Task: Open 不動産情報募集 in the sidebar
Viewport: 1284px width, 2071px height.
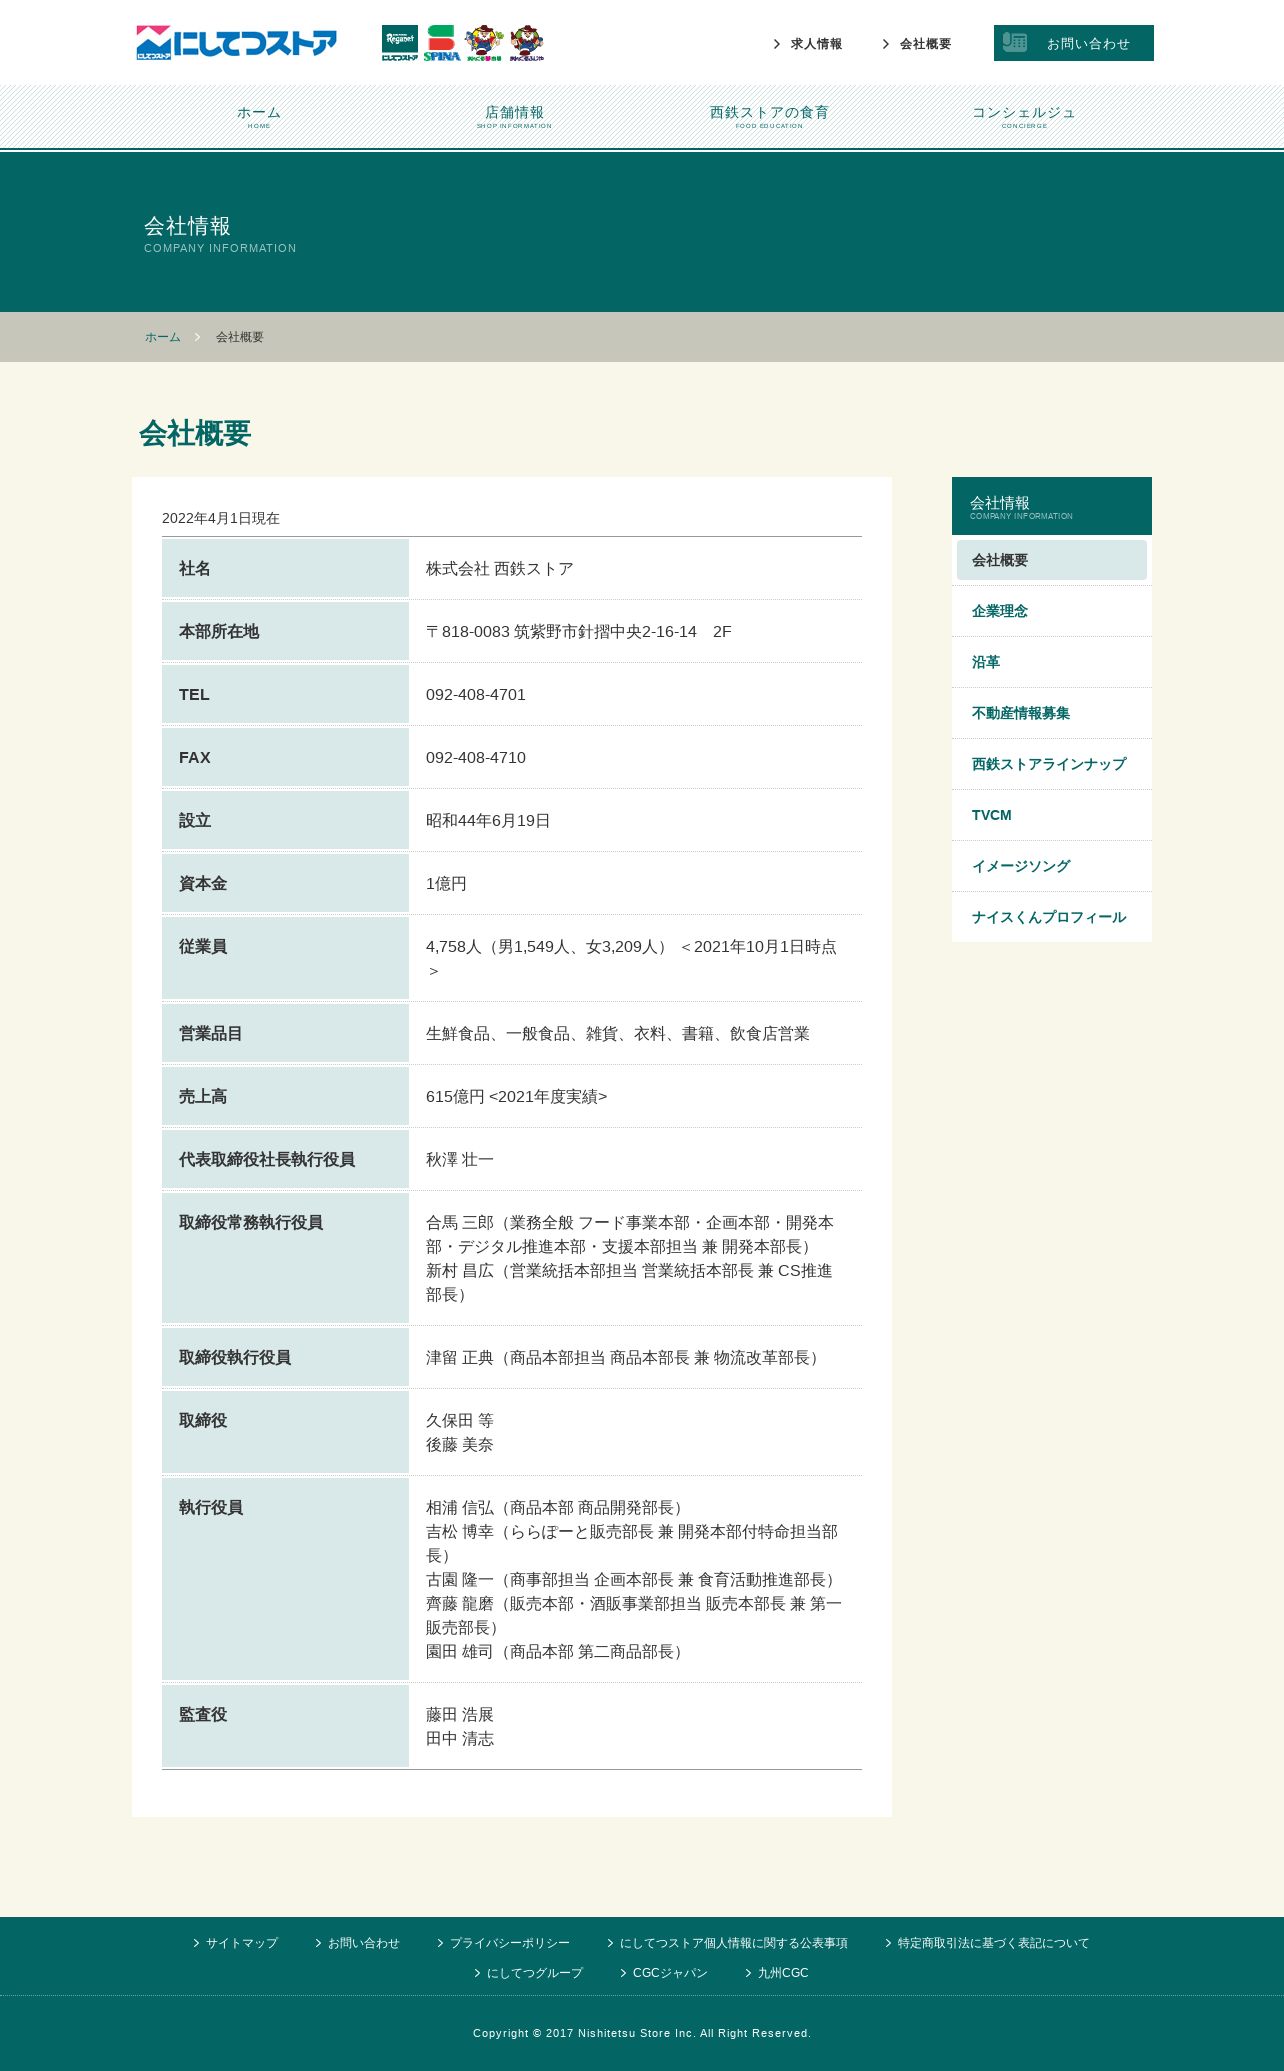Action: (x=1052, y=713)
